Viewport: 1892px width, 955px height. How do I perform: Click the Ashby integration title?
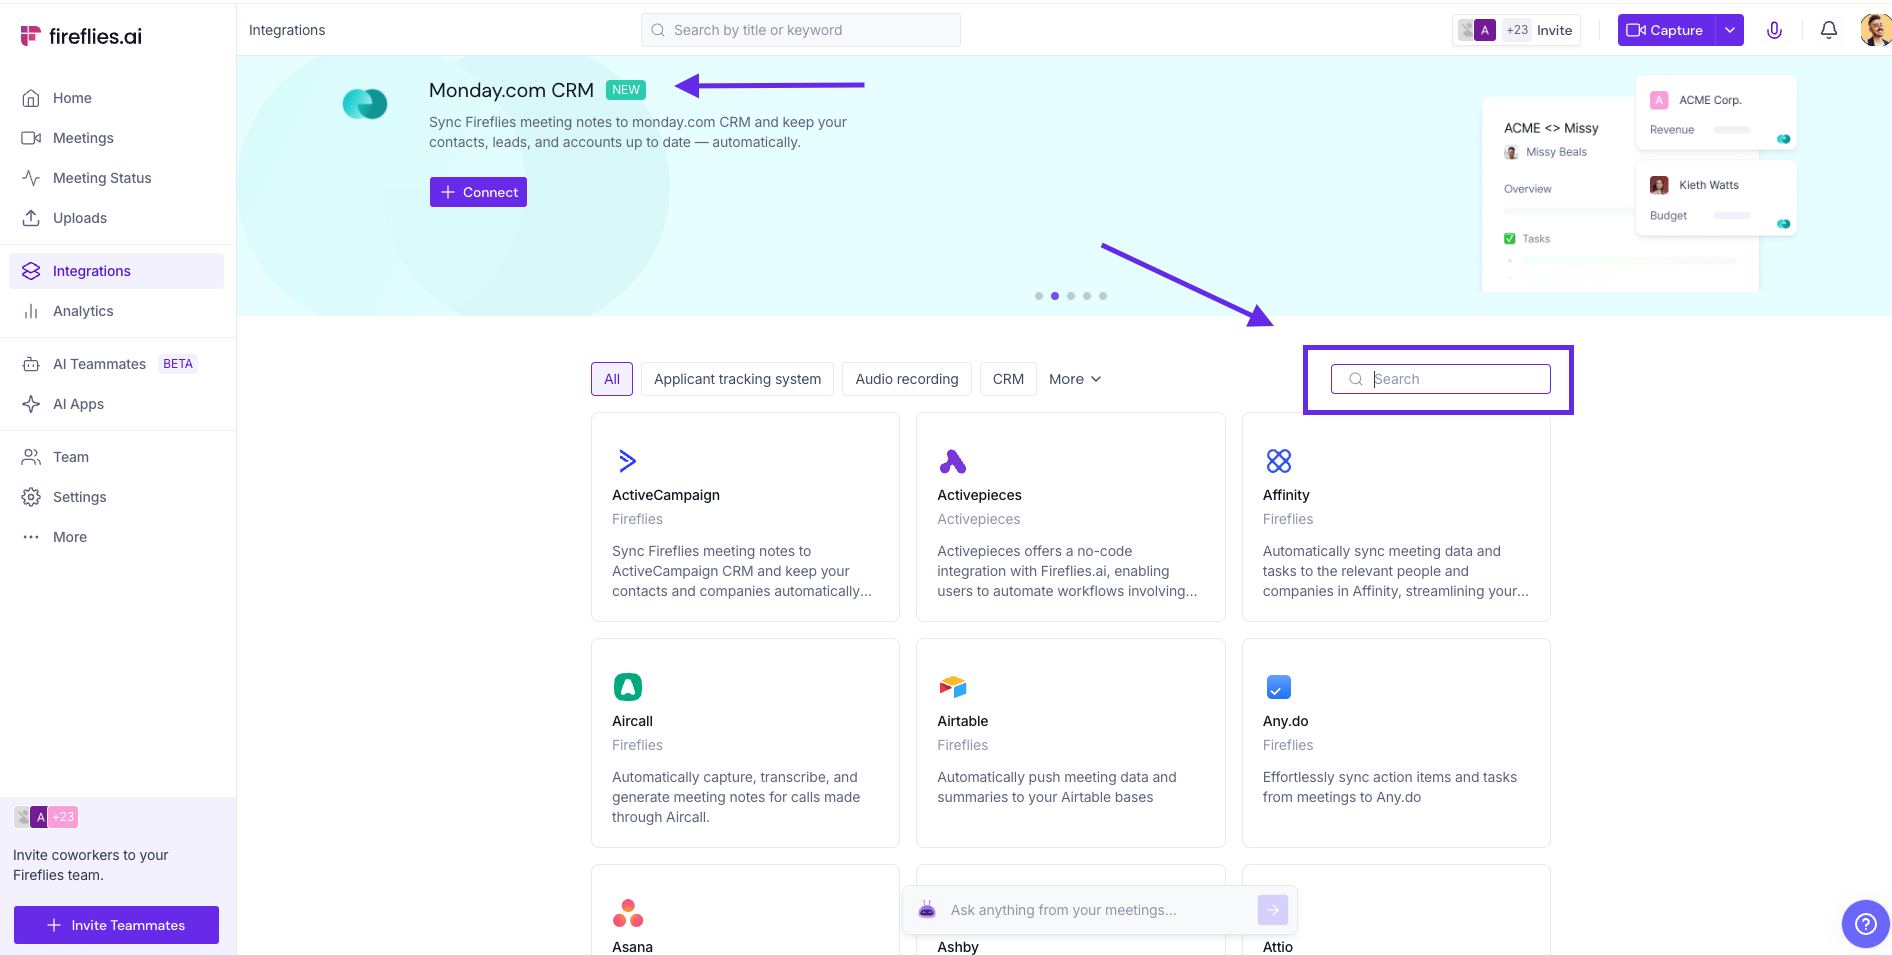coord(958,947)
